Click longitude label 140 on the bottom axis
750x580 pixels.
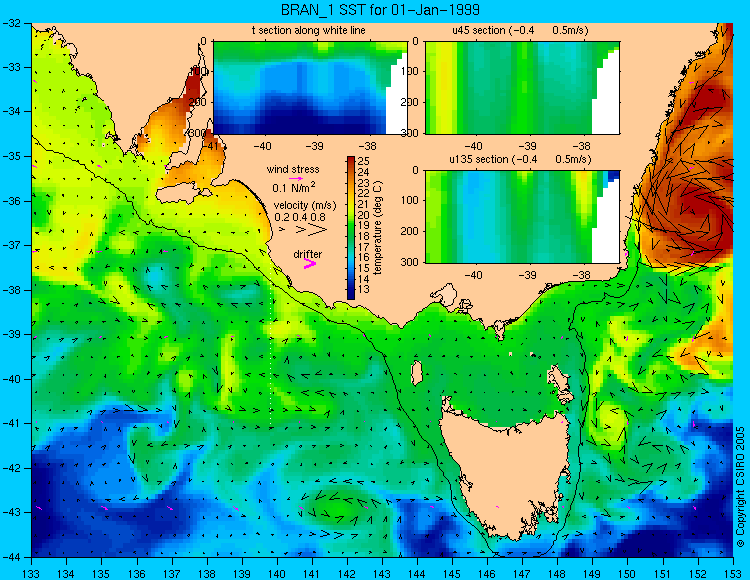tap(276, 573)
